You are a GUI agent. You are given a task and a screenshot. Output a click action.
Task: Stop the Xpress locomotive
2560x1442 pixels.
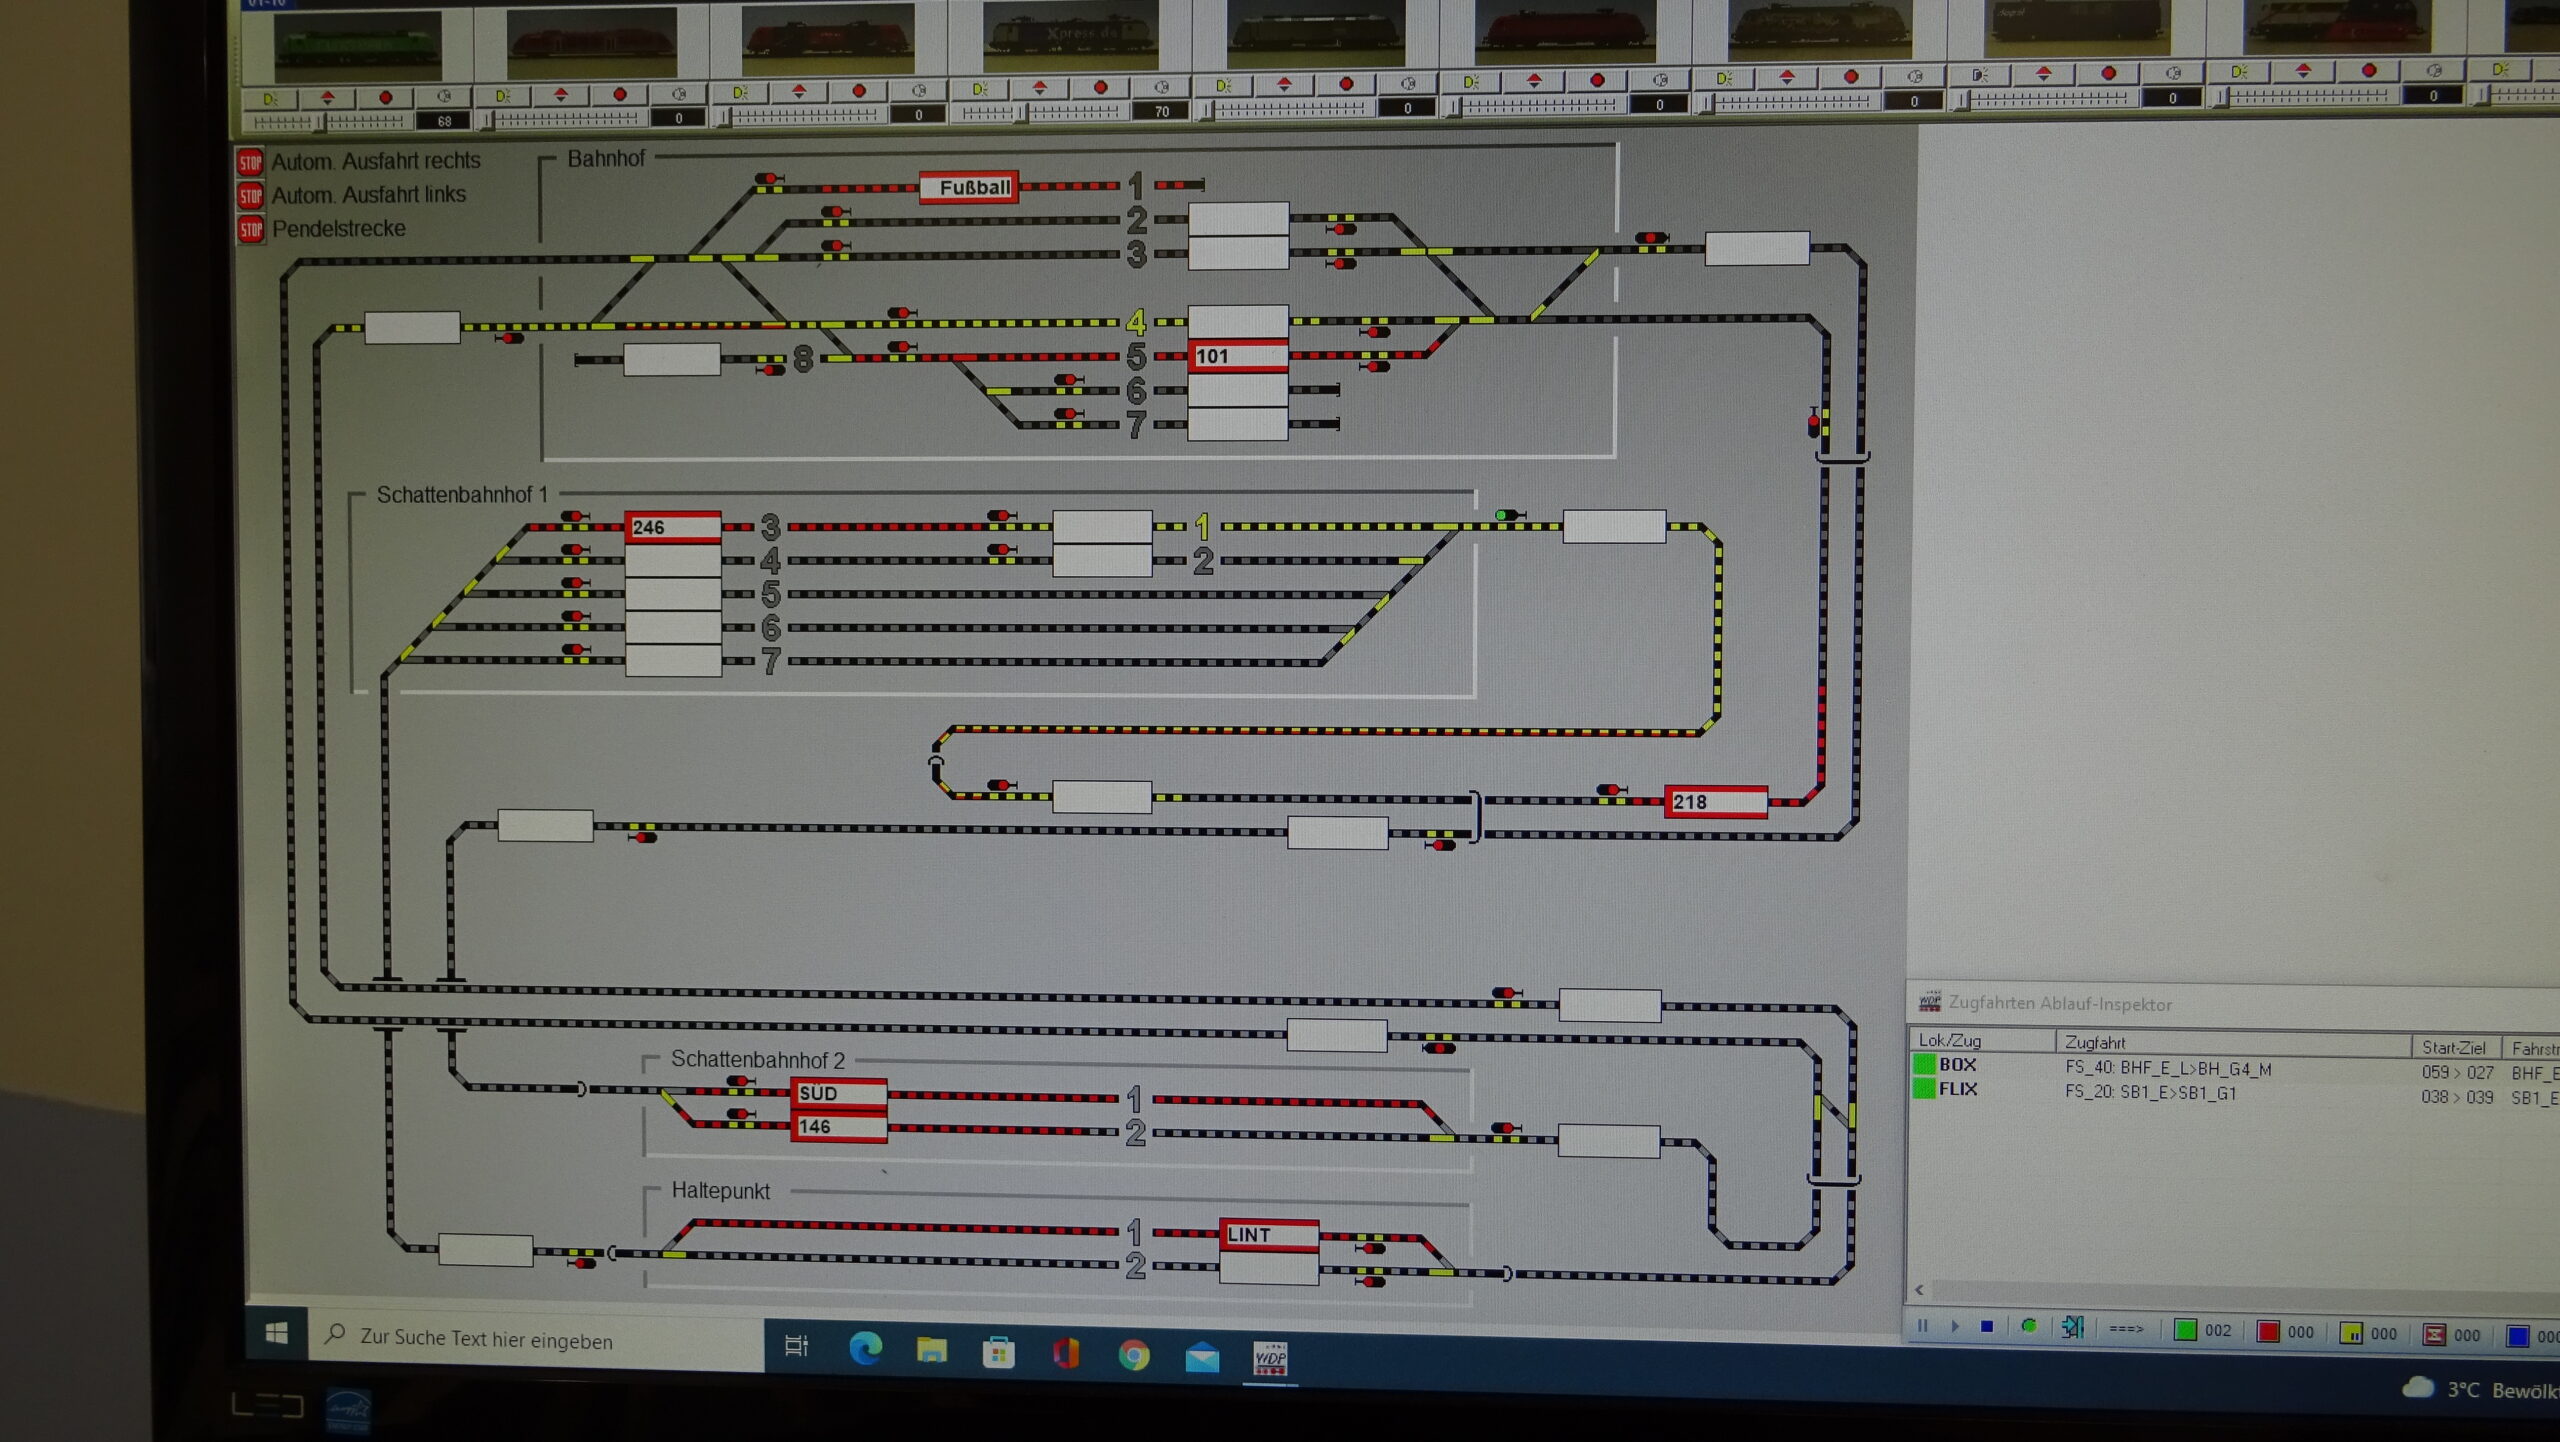(x=1100, y=87)
